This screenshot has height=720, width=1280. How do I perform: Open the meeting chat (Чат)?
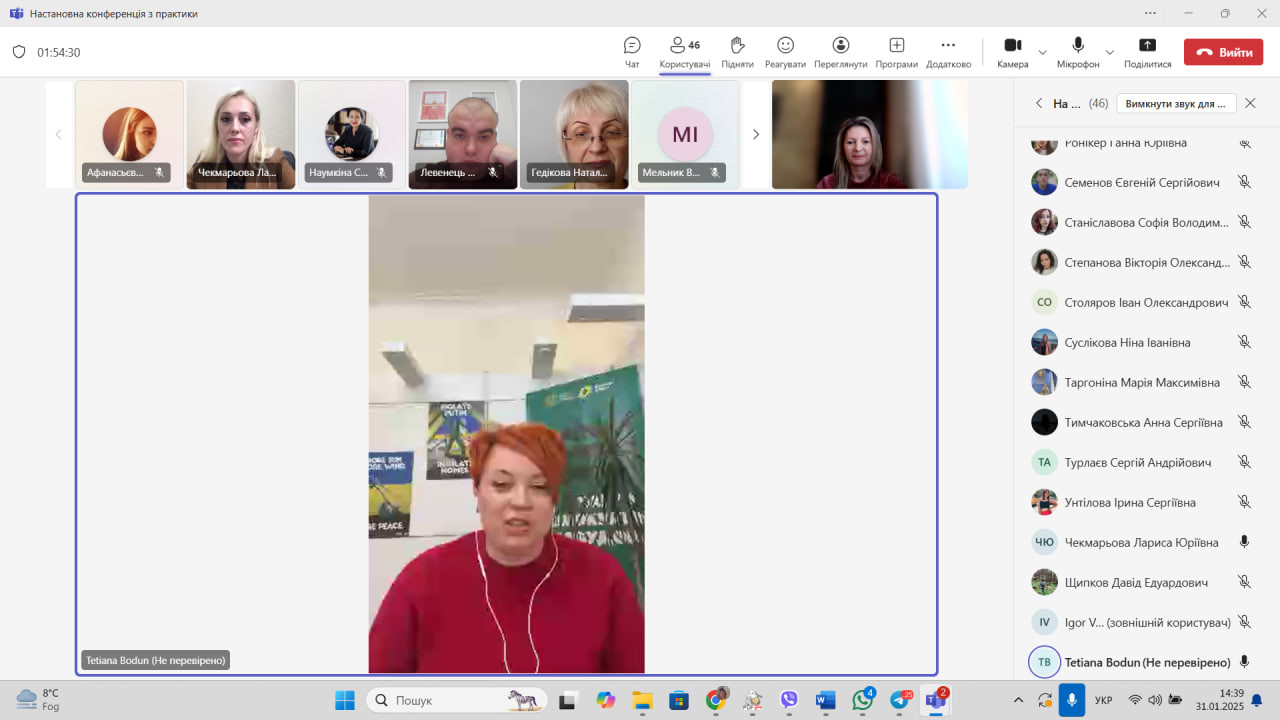(x=632, y=52)
